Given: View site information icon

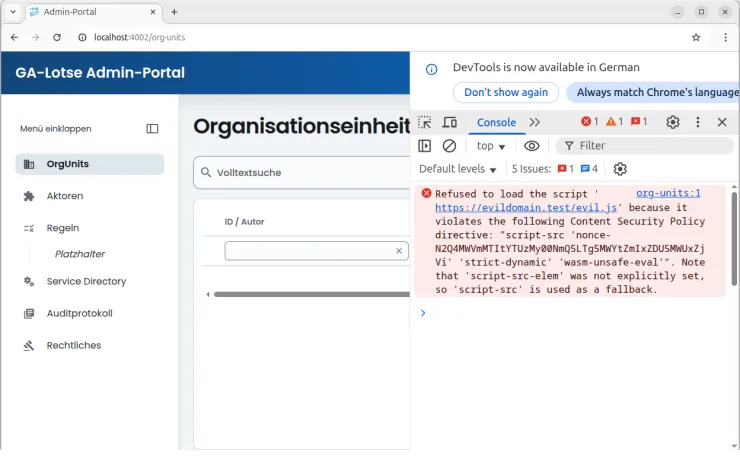Looking at the screenshot, I should click(x=82, y=37).
